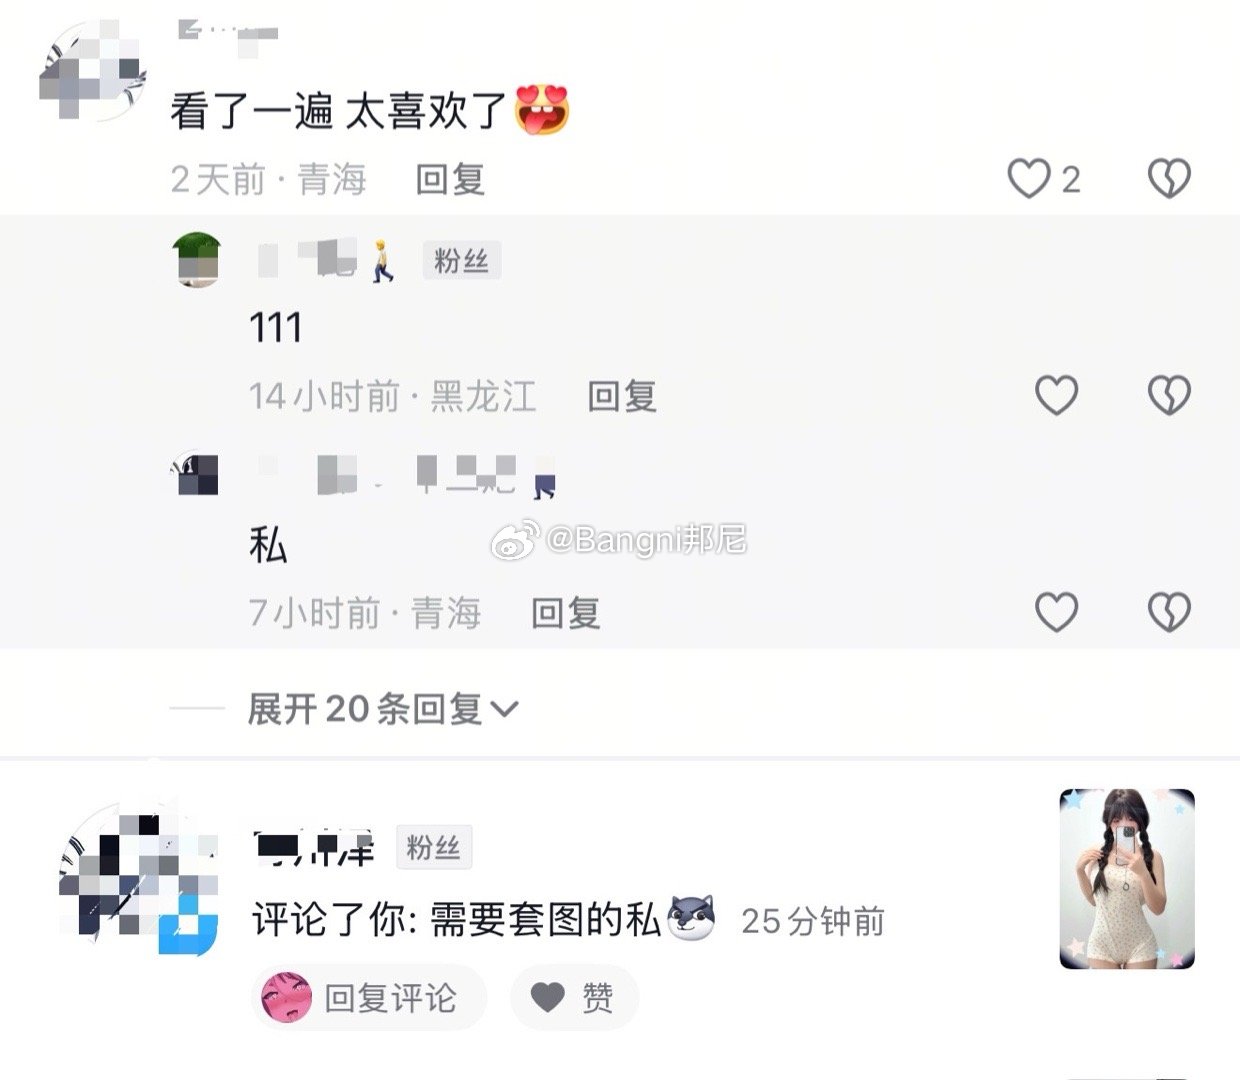Tap the 粉丝 badge beside the 111 replier
This screenshot has width=1240, height=1080.
[x=461, y=260]
